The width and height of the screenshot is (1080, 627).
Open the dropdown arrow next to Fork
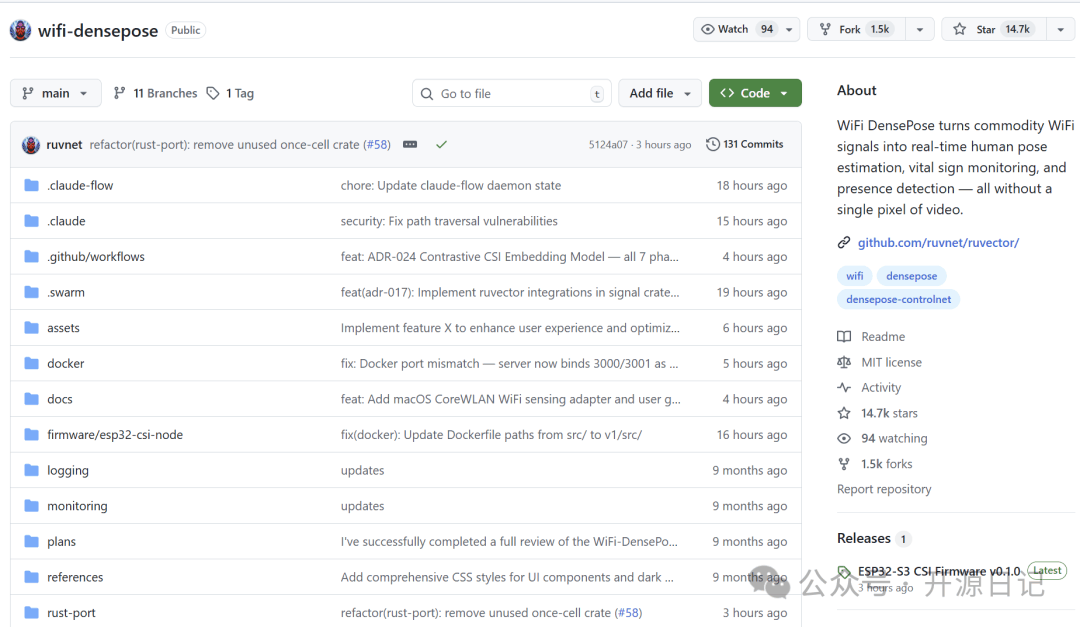[919, 30]
